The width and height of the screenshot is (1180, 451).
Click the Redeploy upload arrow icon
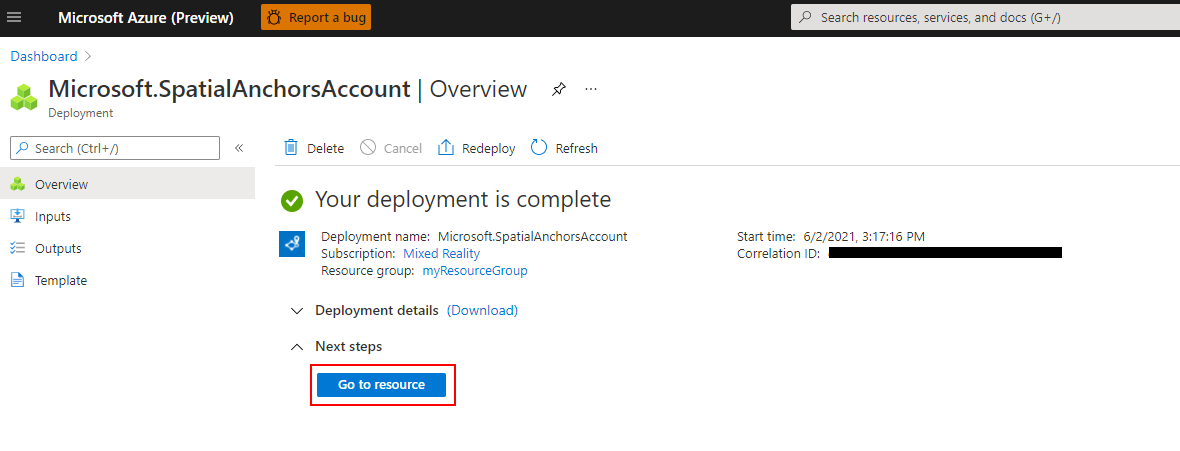[x=446, y=148]
